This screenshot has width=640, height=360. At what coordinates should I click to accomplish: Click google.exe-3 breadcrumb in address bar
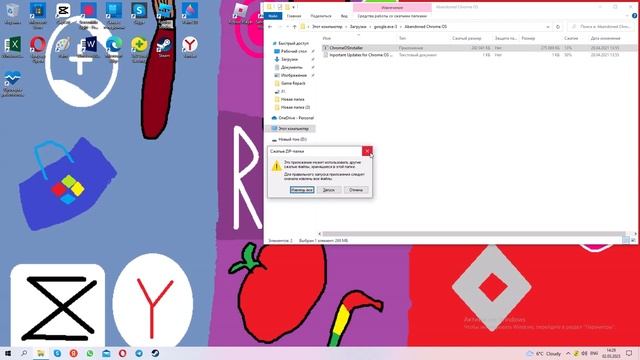(x=385, y=27)
